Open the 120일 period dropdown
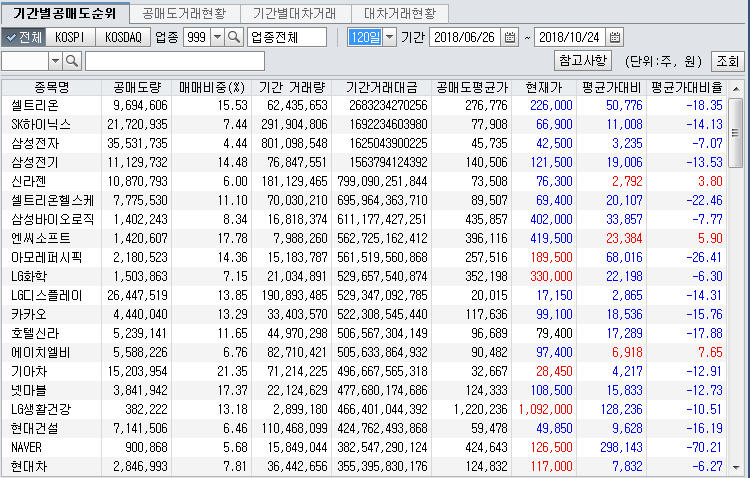Screen dimensions: 750x478 click(389, 38)
